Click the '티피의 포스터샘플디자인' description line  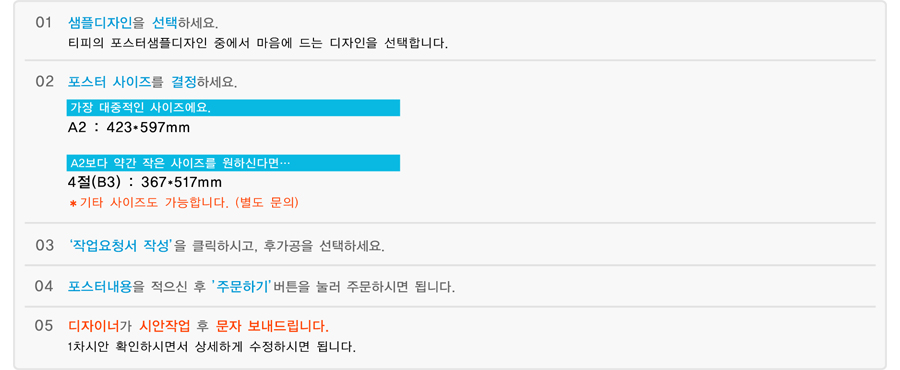(258, 43)
